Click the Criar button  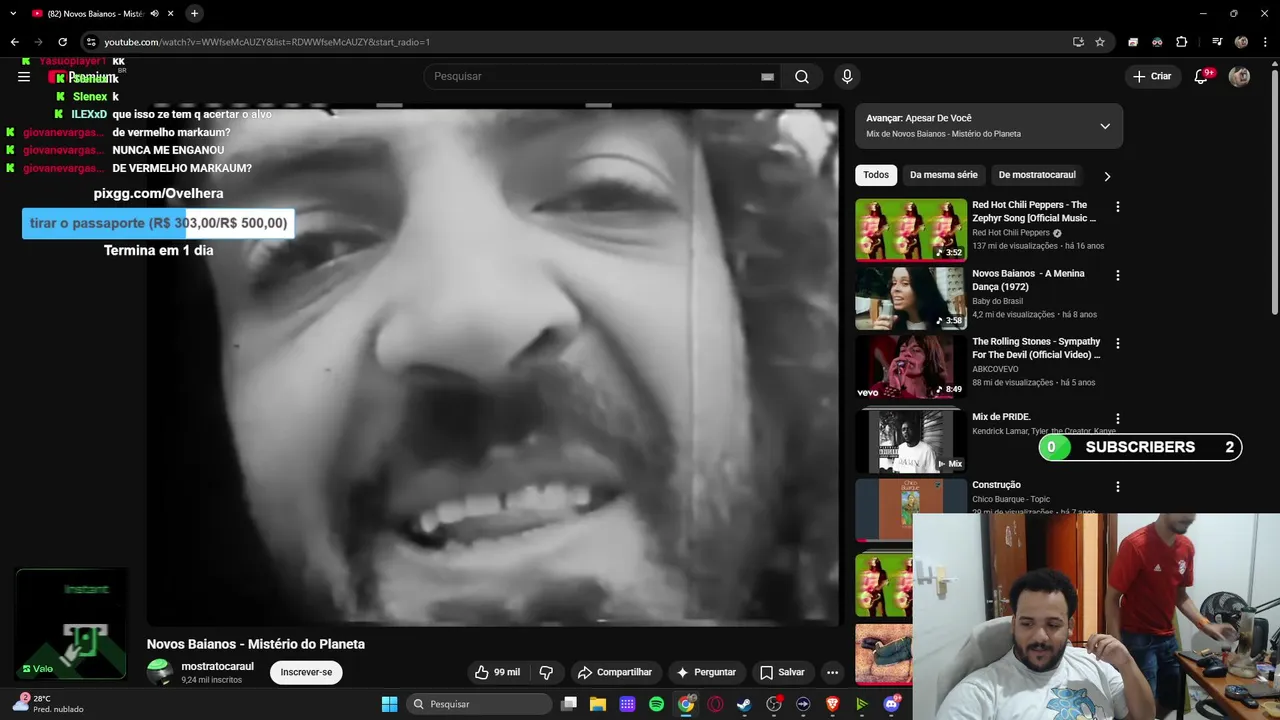pyautogui.click(x=1152, y=76)
